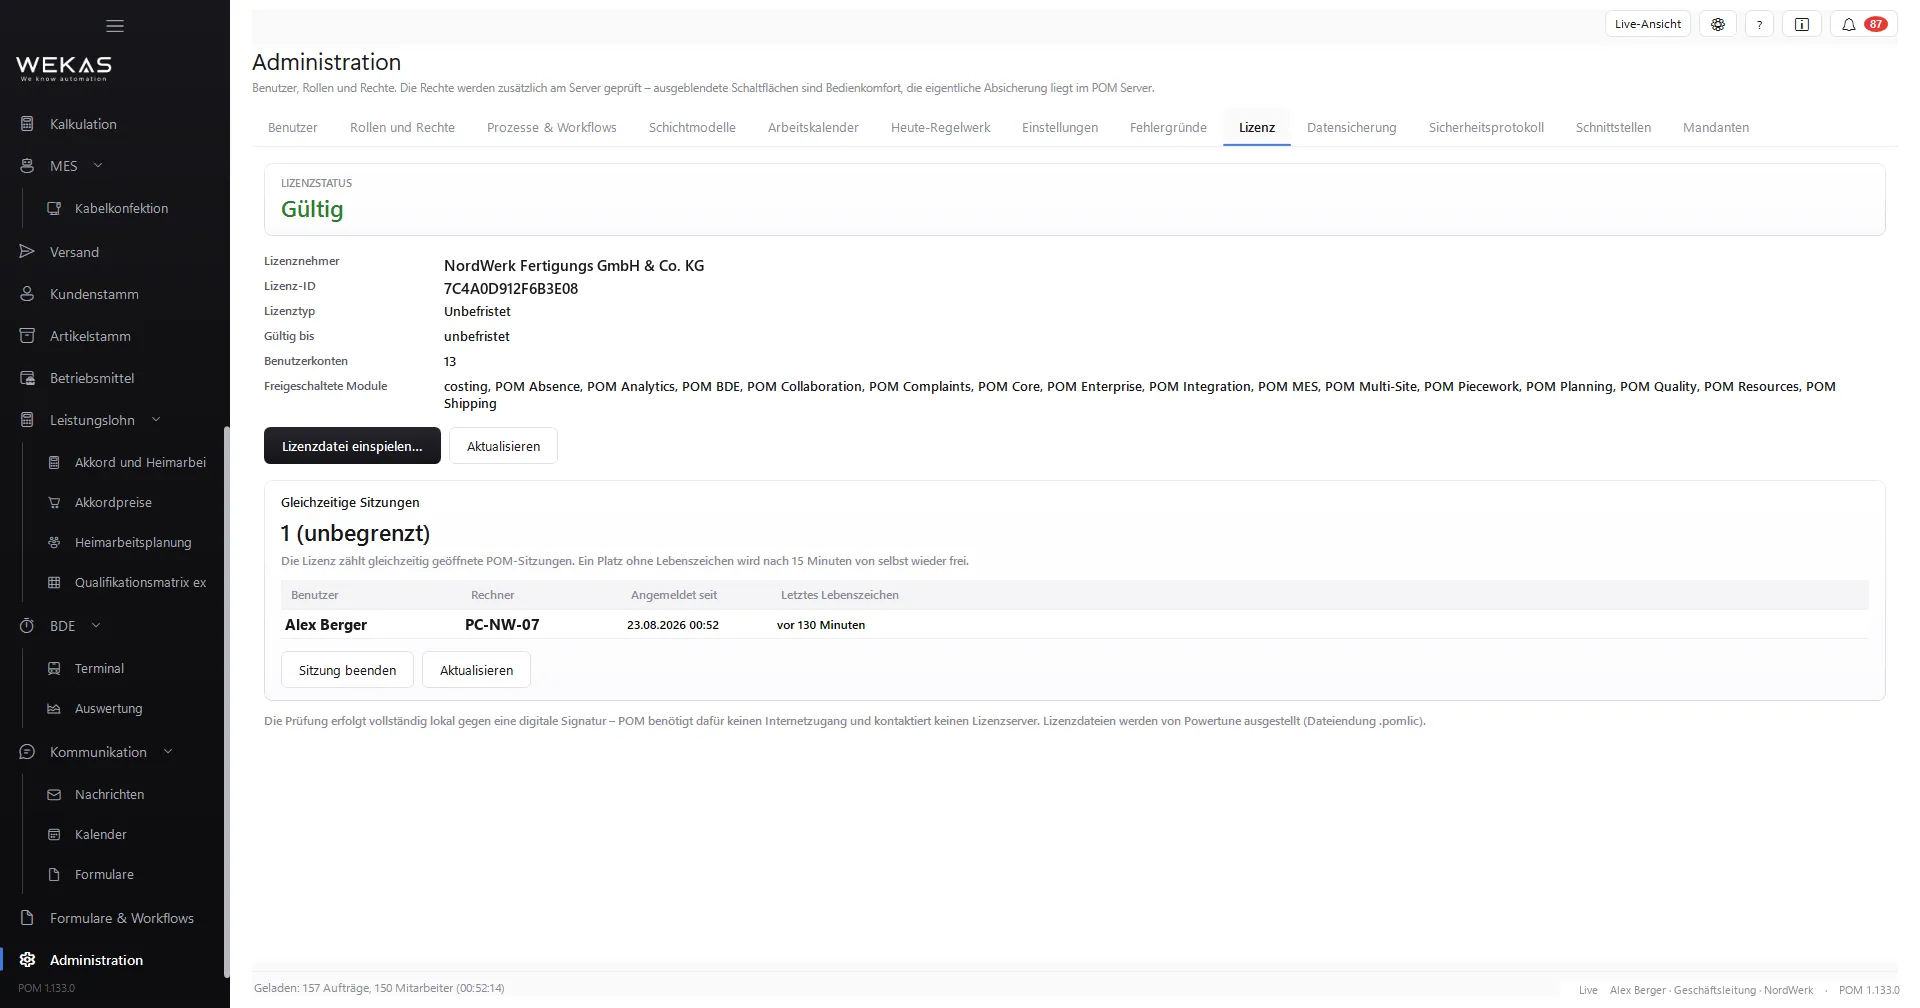This screenshot has width=1920, height=1008.
Task: Open Nachrichten in the sidebar
Action: 109,794
